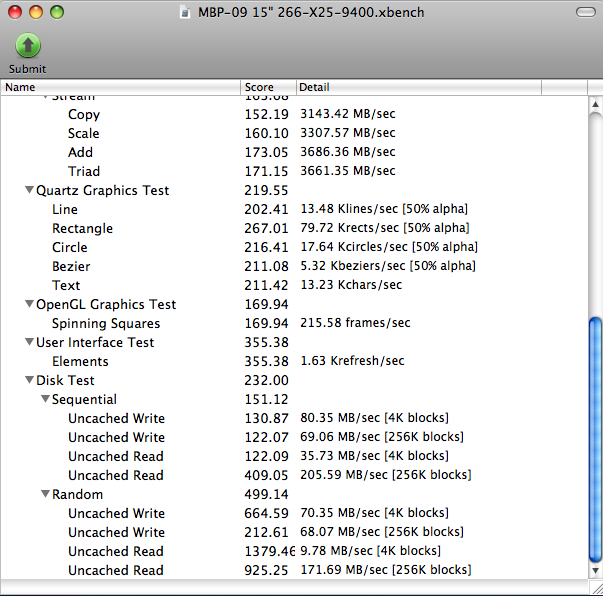Click the 219.55 Quartz score value

pos(266,190)
